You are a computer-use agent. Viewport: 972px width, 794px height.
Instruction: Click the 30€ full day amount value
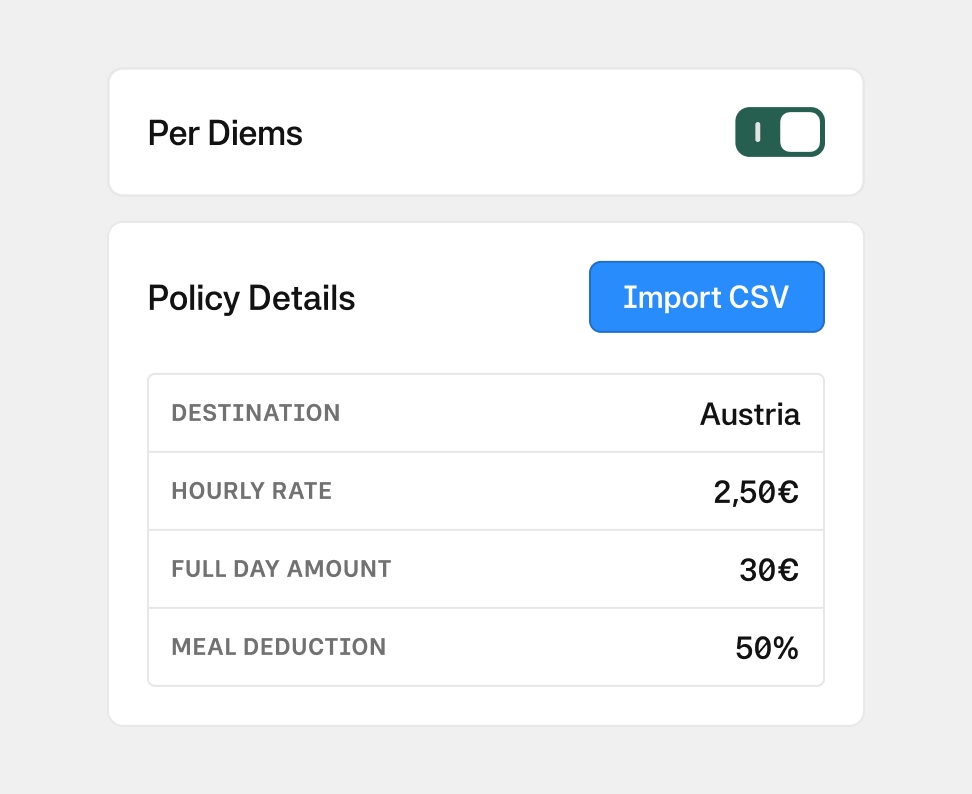click(x=769, y=570)
